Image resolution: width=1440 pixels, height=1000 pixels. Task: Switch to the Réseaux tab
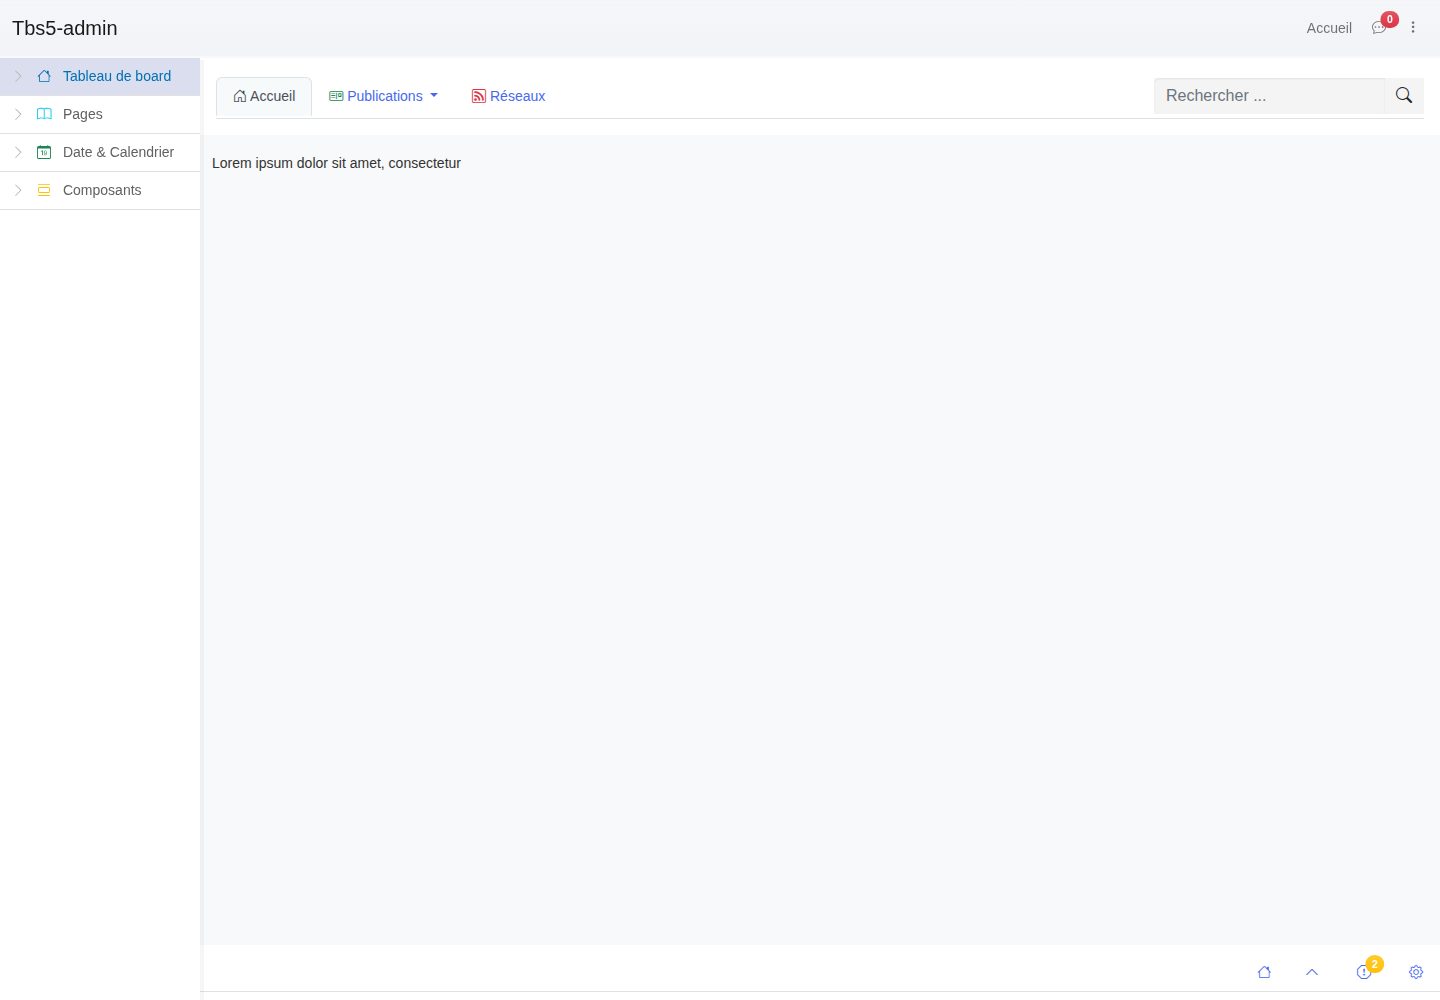(x=508, y=96)
